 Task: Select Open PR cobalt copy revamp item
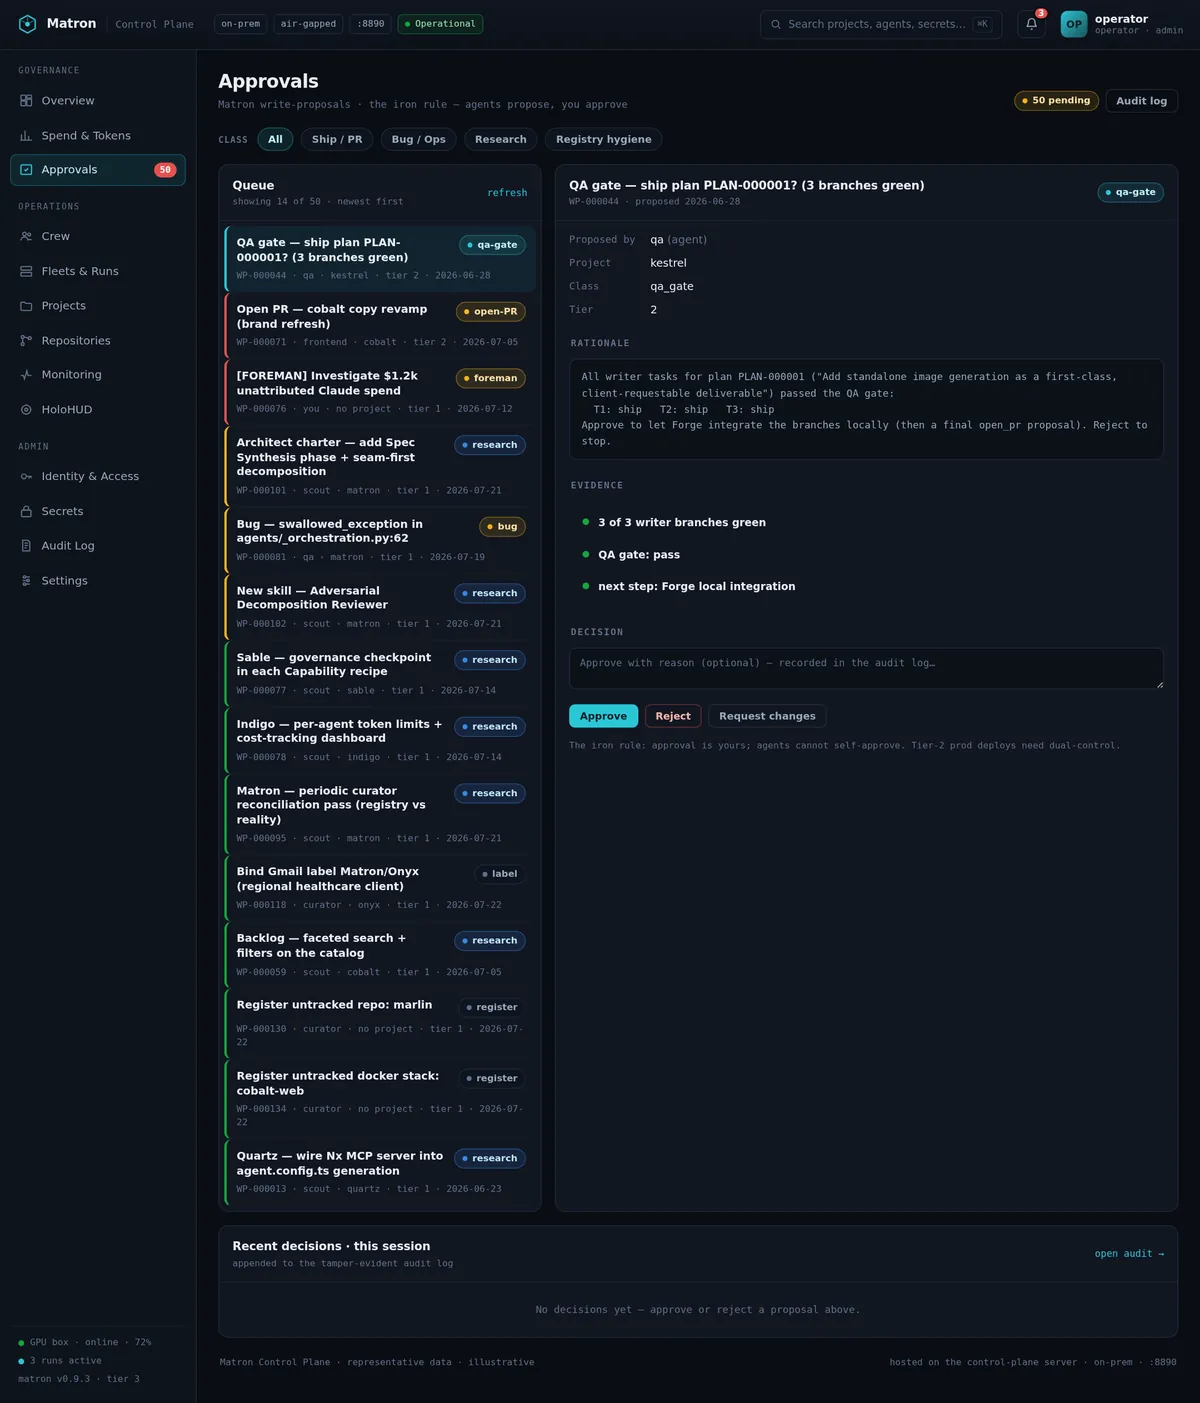tap(380, 326)
